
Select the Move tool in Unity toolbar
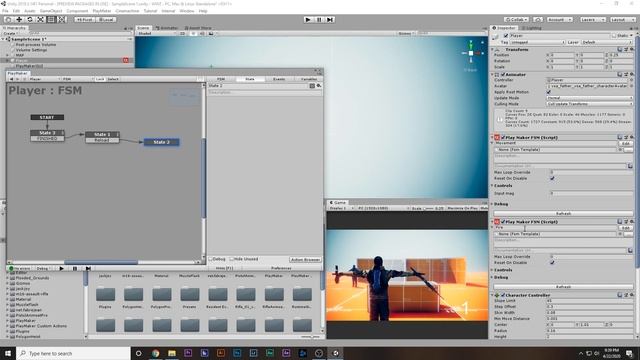(19, 20)
